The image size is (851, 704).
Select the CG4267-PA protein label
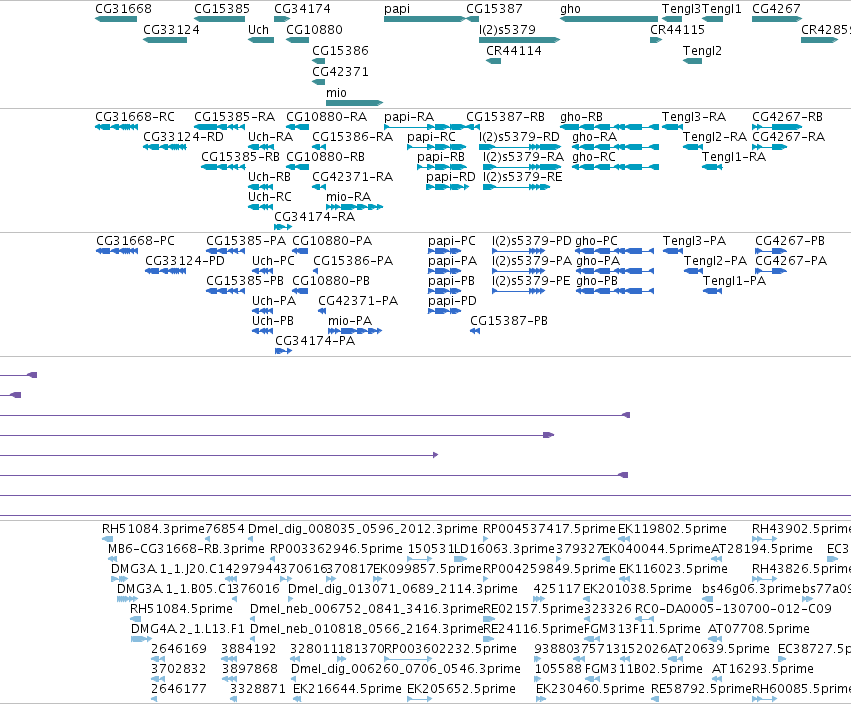coord(791,261)
